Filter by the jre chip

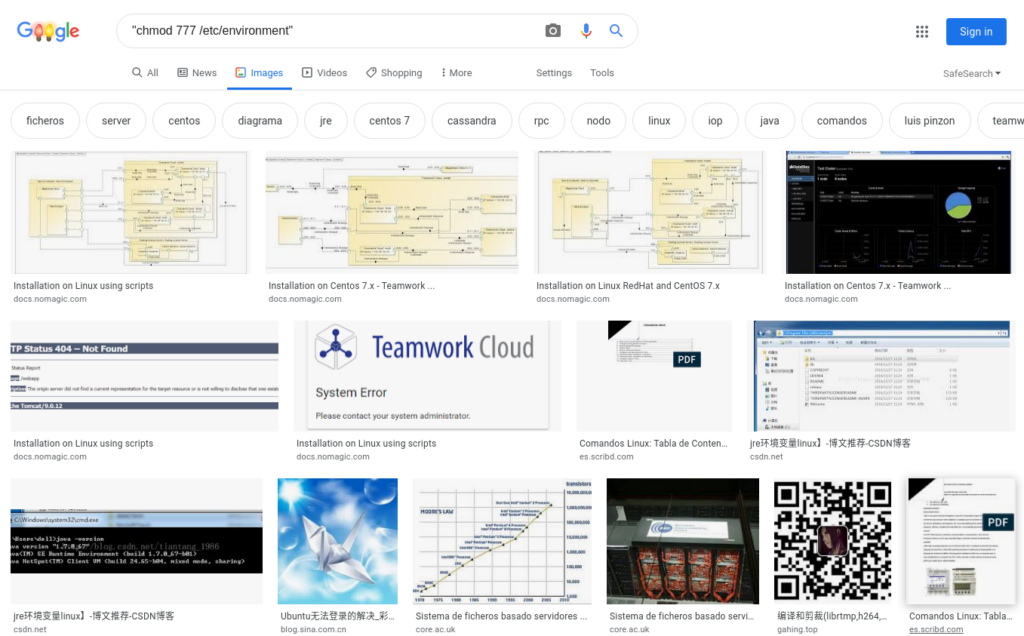click(326, 121)
